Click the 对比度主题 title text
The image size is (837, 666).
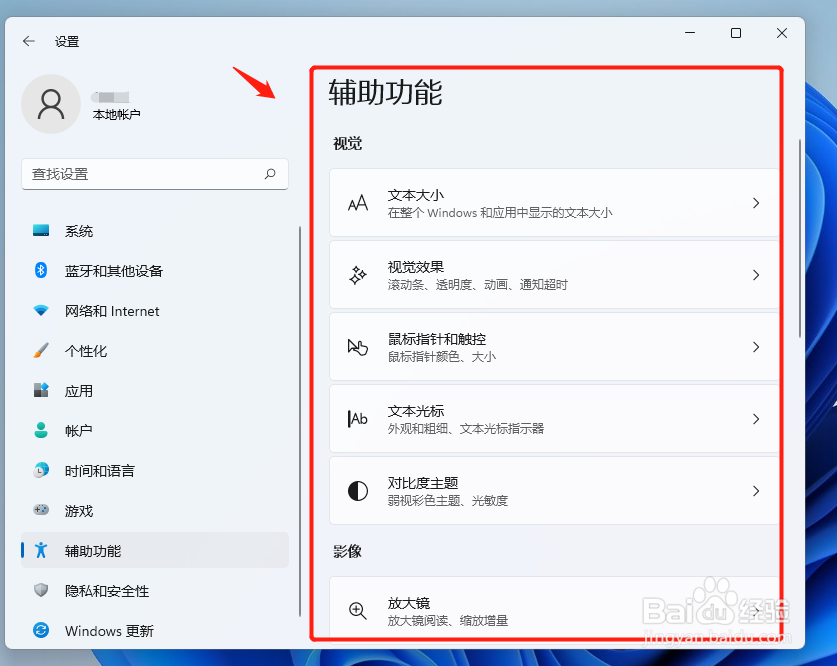click(x=423, y=483)
